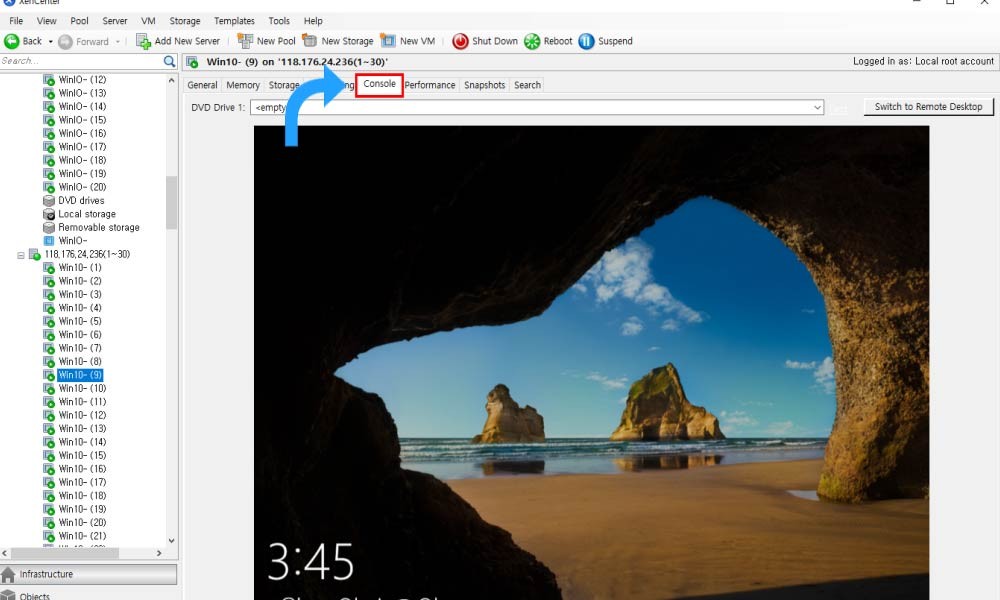The image size is (1000, 600).
Task: Click the template icon beside WinIO-
Action: coord(49,241)
